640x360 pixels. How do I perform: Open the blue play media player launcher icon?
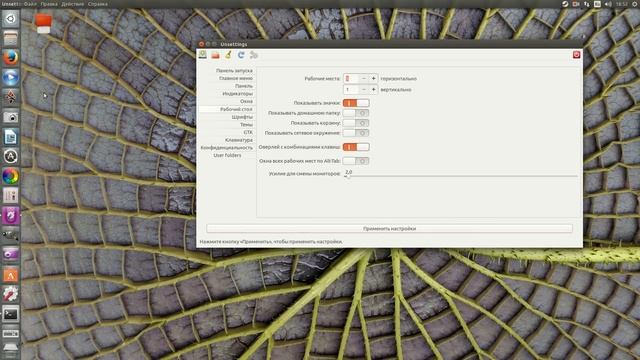click(x=11, y=77)
